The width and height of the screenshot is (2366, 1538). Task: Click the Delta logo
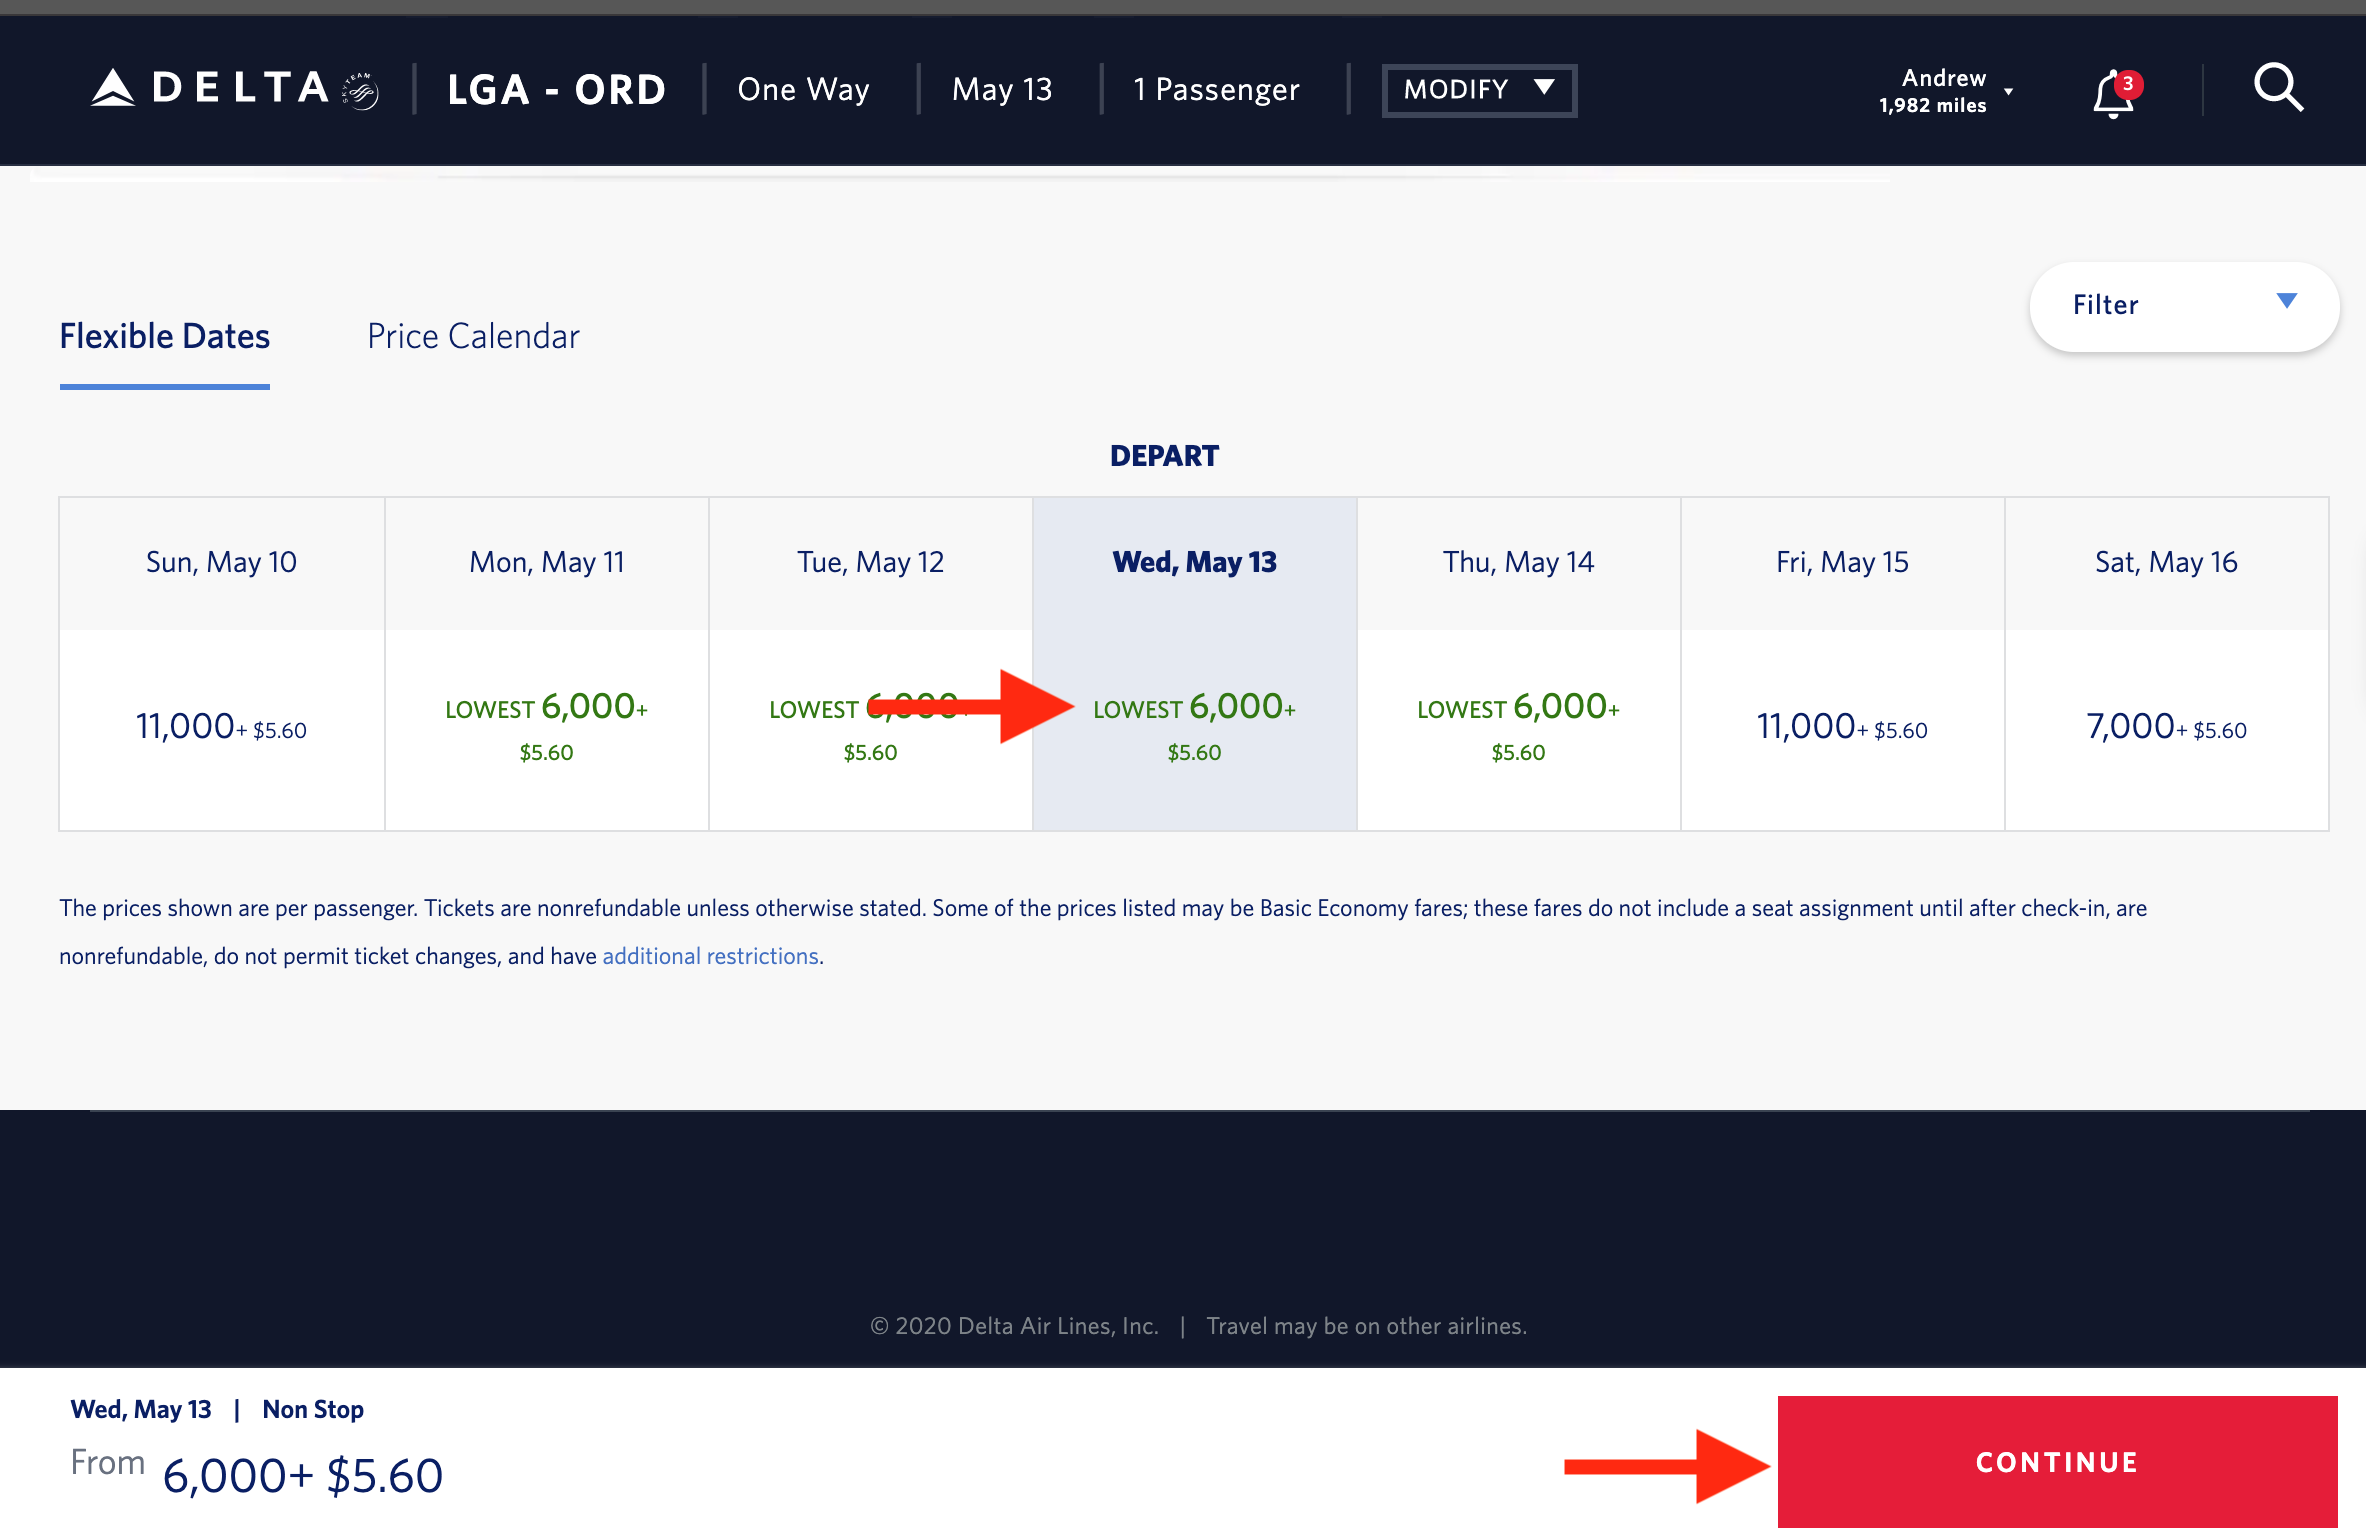click(235, 89)
